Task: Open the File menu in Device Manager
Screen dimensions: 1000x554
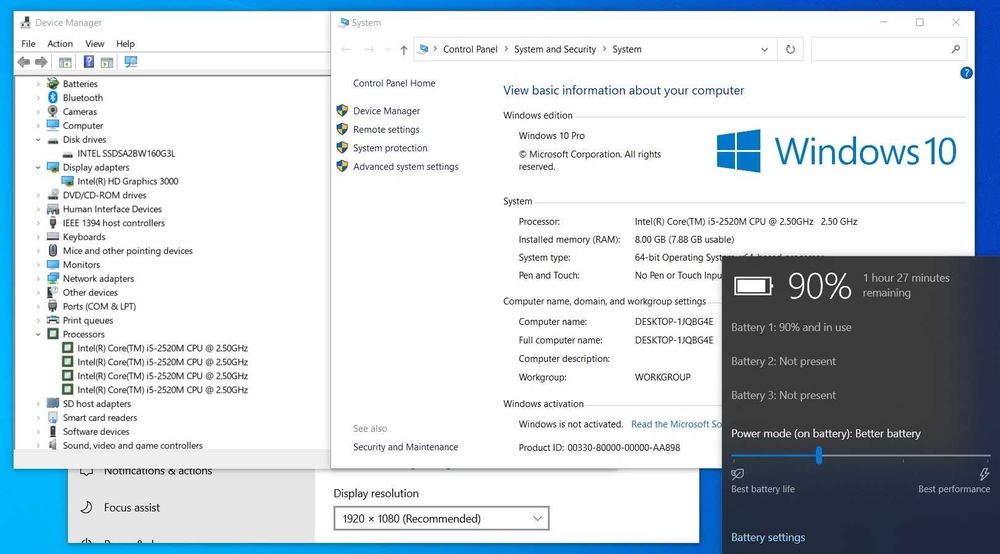Action: [28, 43]
